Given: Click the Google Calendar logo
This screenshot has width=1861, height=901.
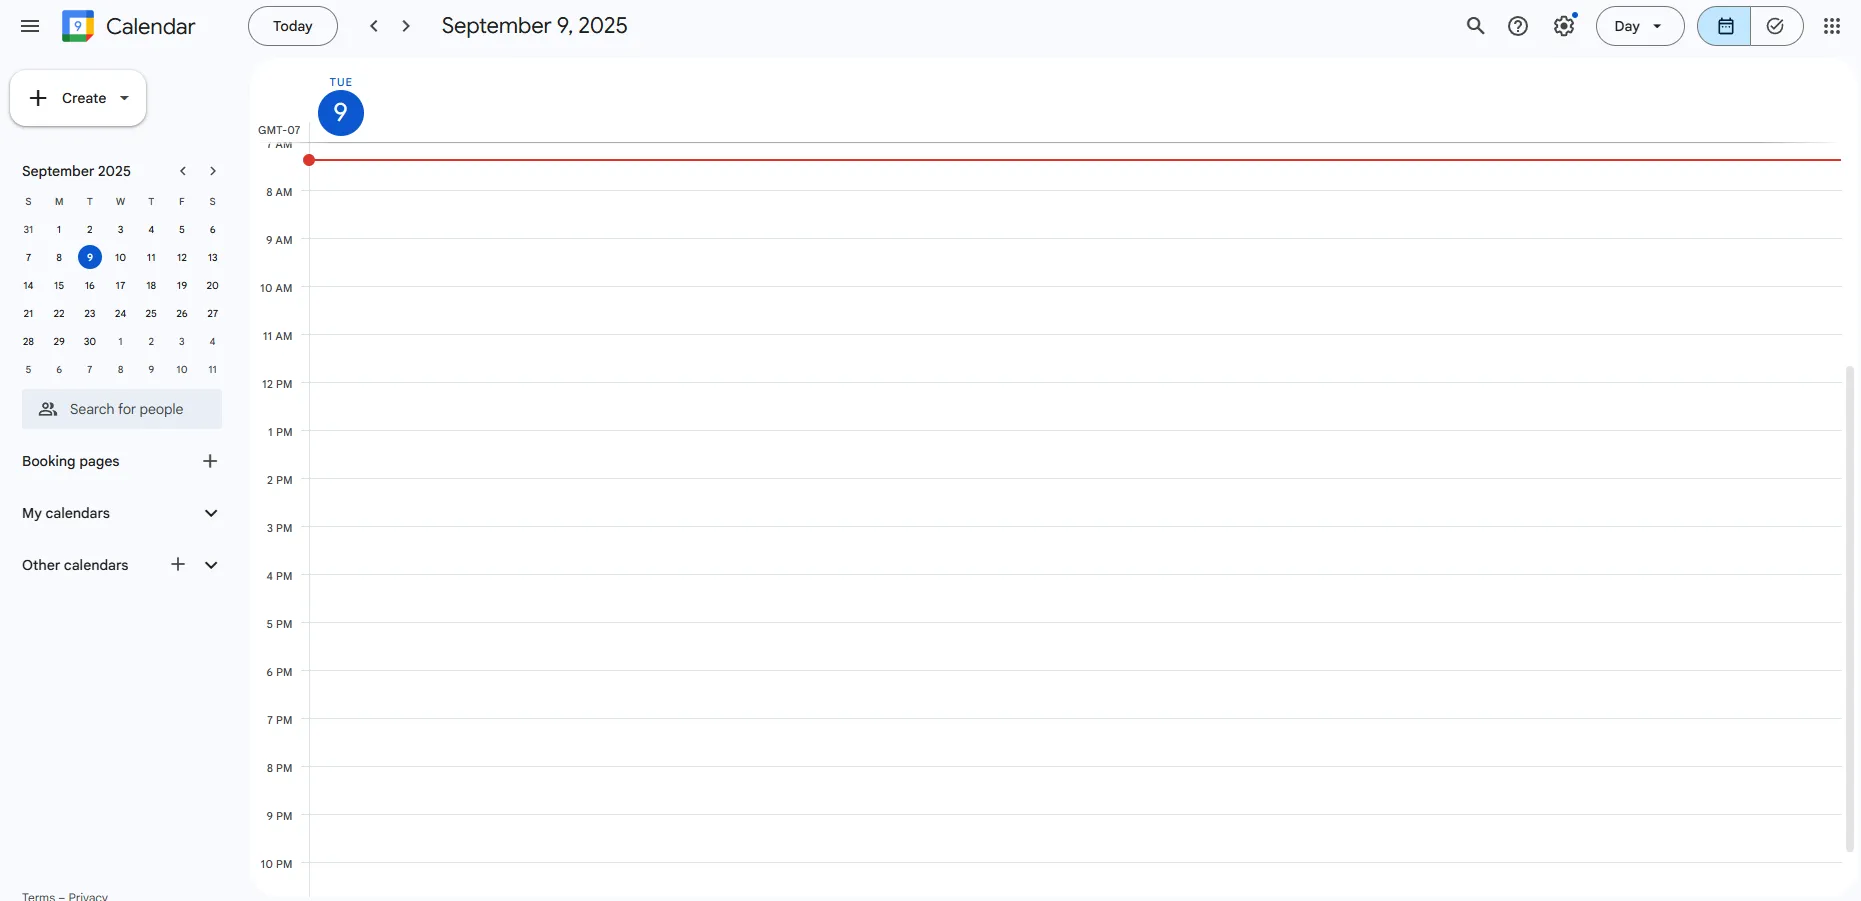Looking at the screenshot, I should click(77, 26).
